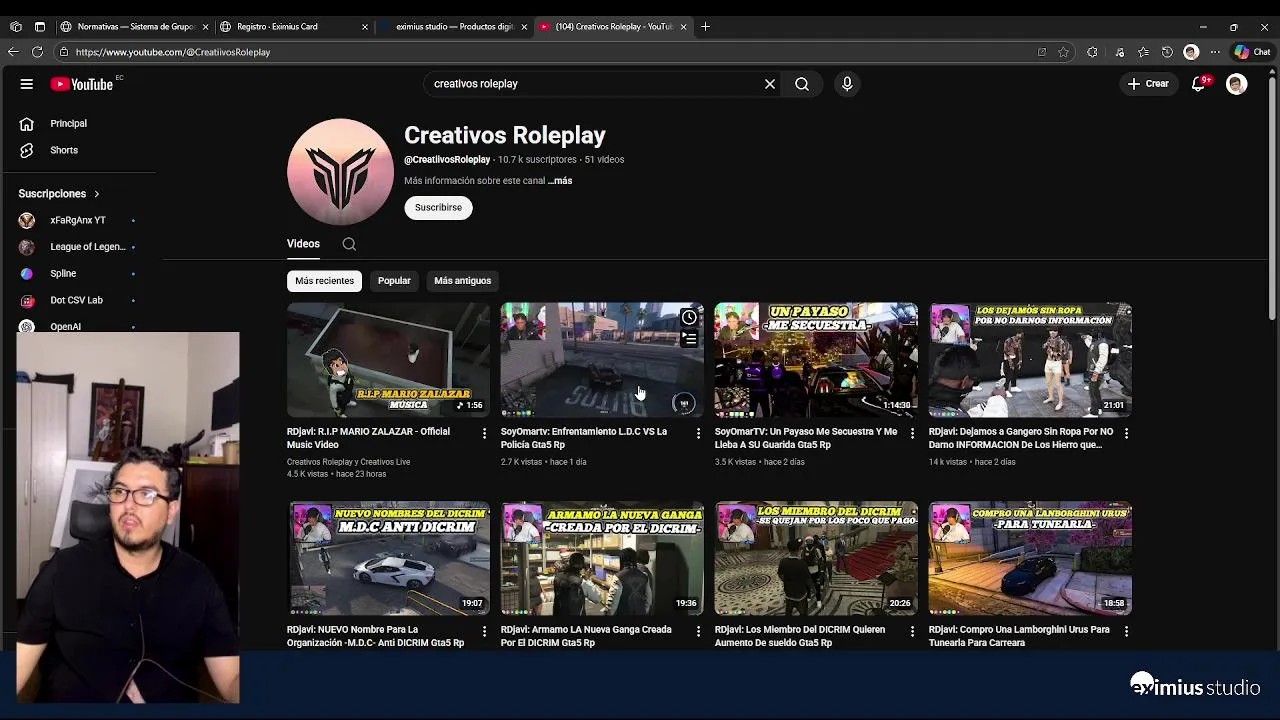Select the Videos channel tab
This screenshot has height=720, width=1280.
pos(303,244)
